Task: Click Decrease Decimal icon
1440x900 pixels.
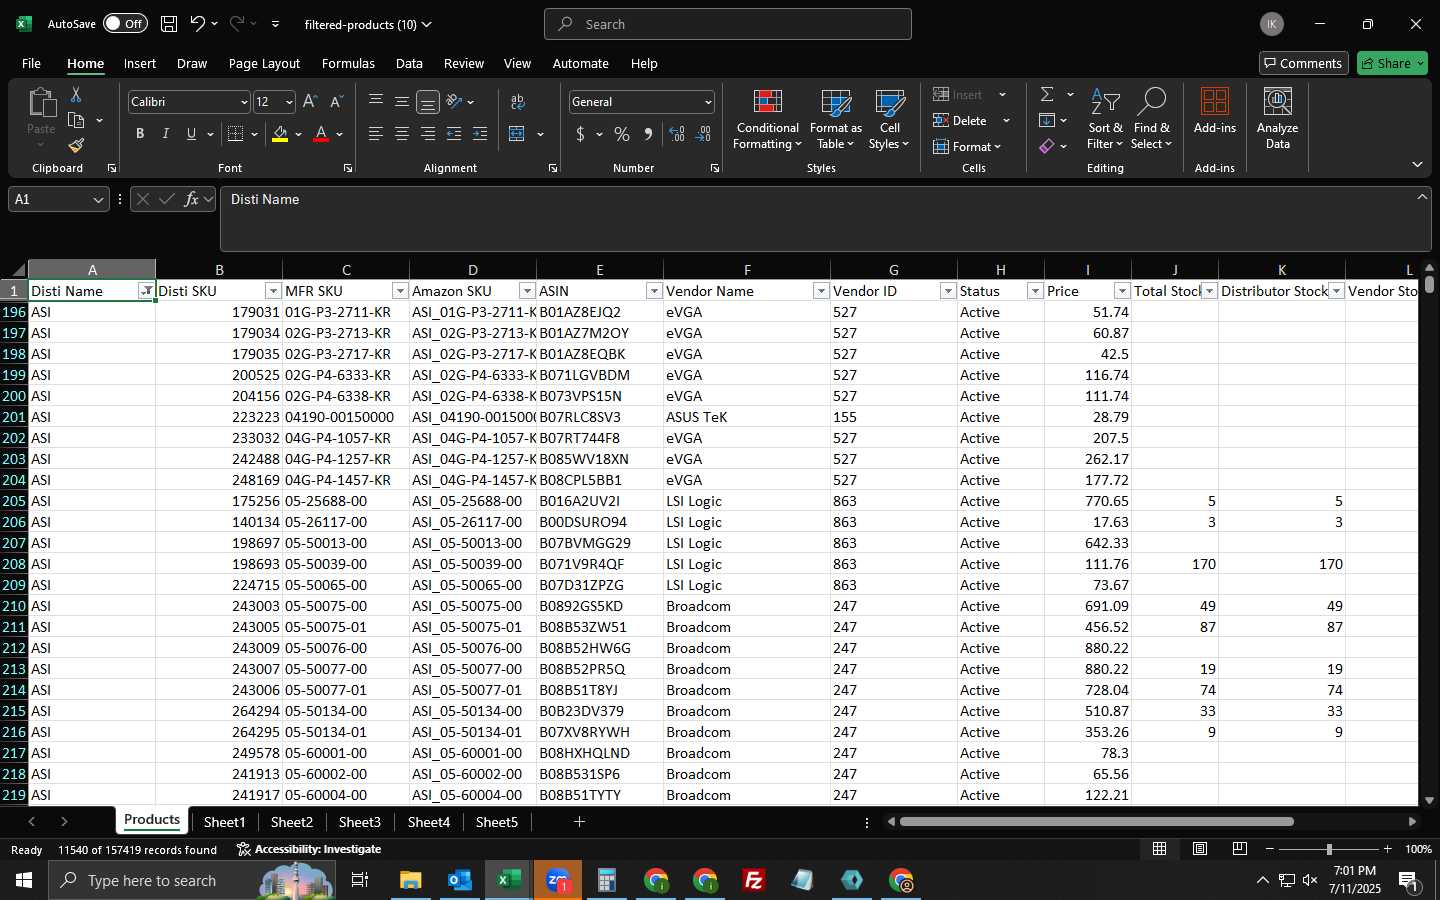Action: pyautogui.click(x=703, y=134)
